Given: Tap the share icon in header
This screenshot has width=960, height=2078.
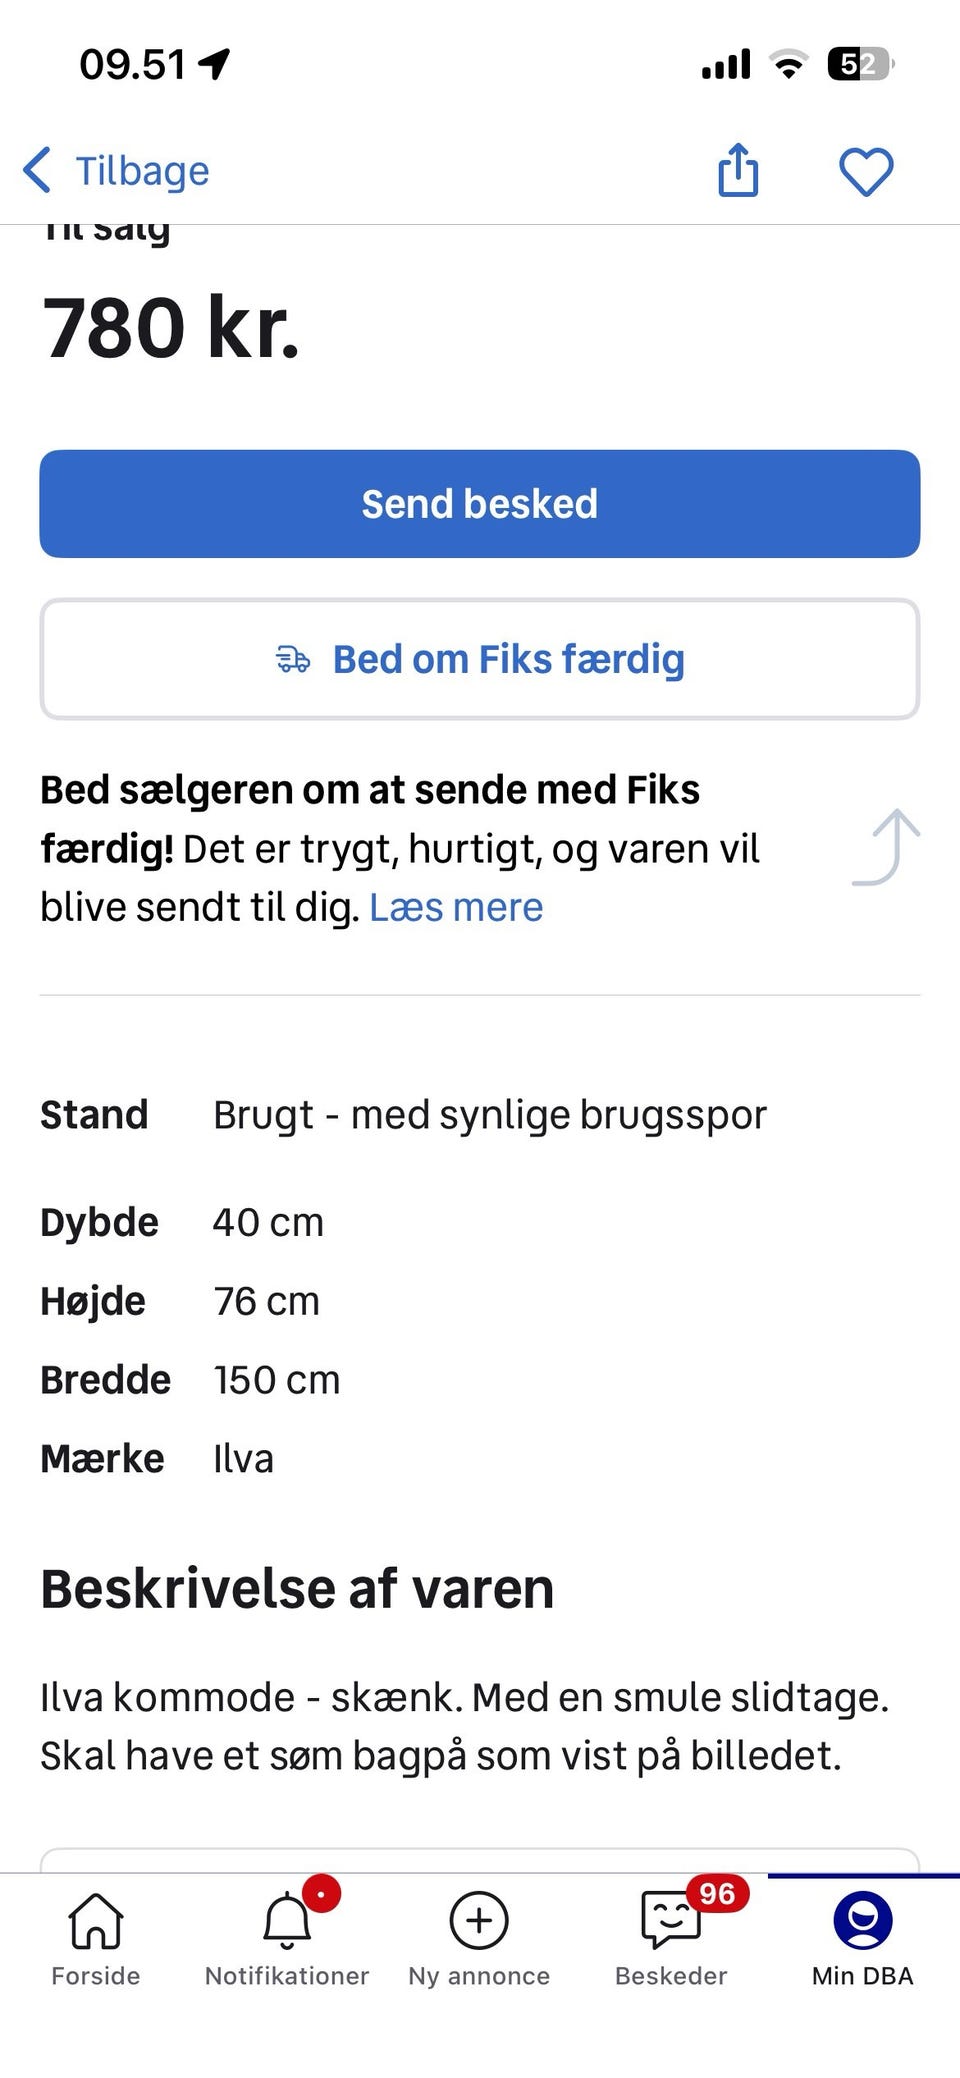Looking at the screenshot, I should (738, 170).
